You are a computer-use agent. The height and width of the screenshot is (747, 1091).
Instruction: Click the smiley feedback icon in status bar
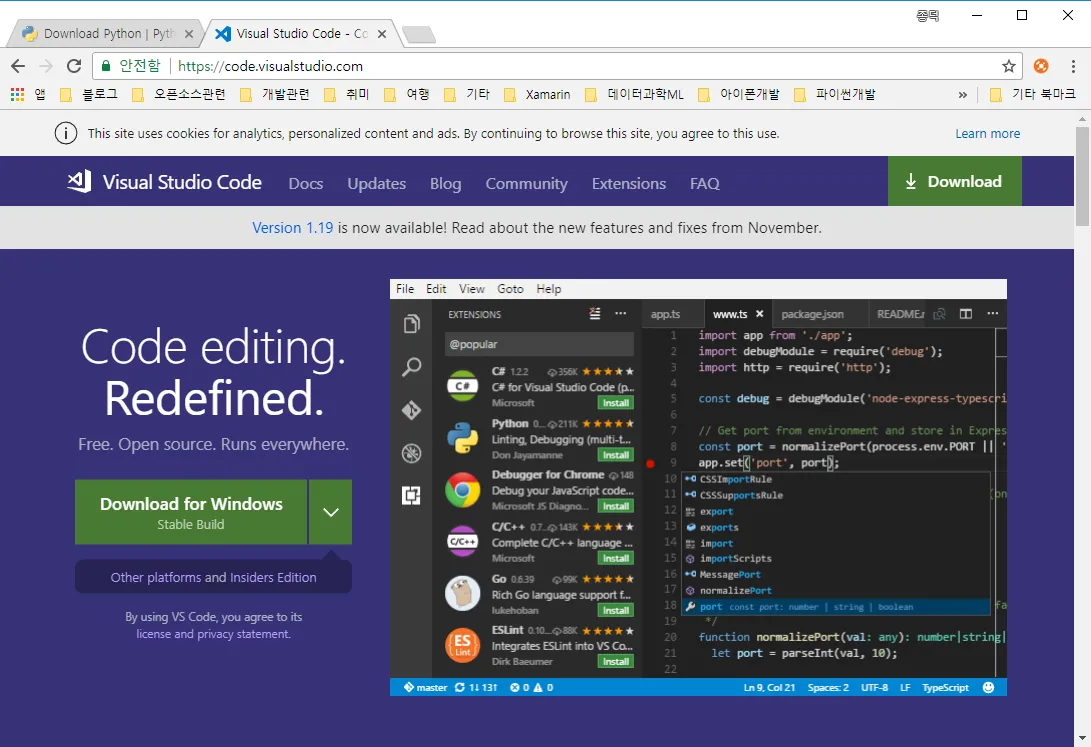(x=988, y=687)
